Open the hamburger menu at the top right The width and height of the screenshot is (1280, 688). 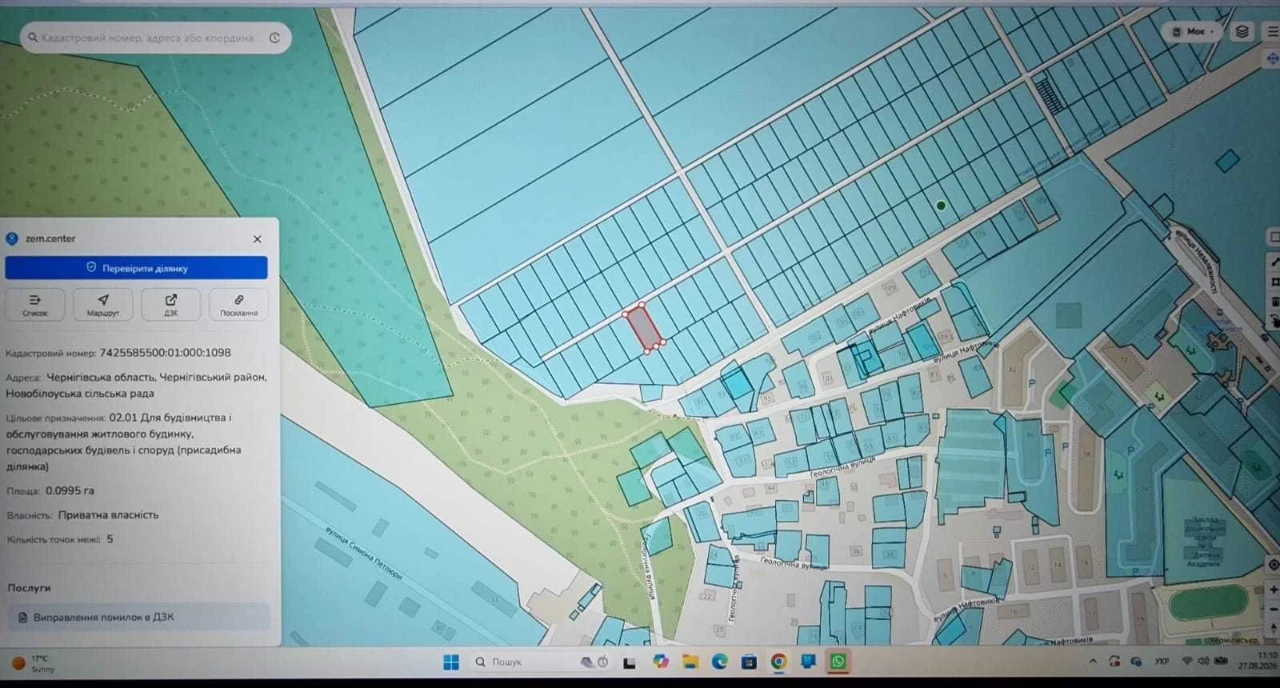point(1272,31)
